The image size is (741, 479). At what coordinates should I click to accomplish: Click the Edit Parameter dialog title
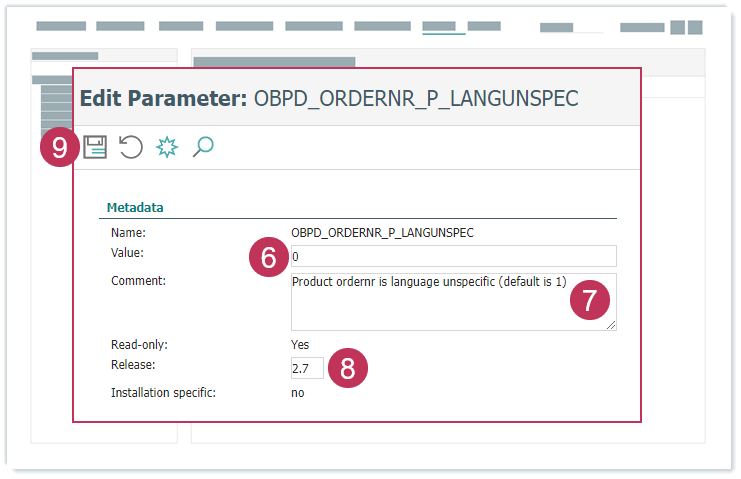pos(328,98)
